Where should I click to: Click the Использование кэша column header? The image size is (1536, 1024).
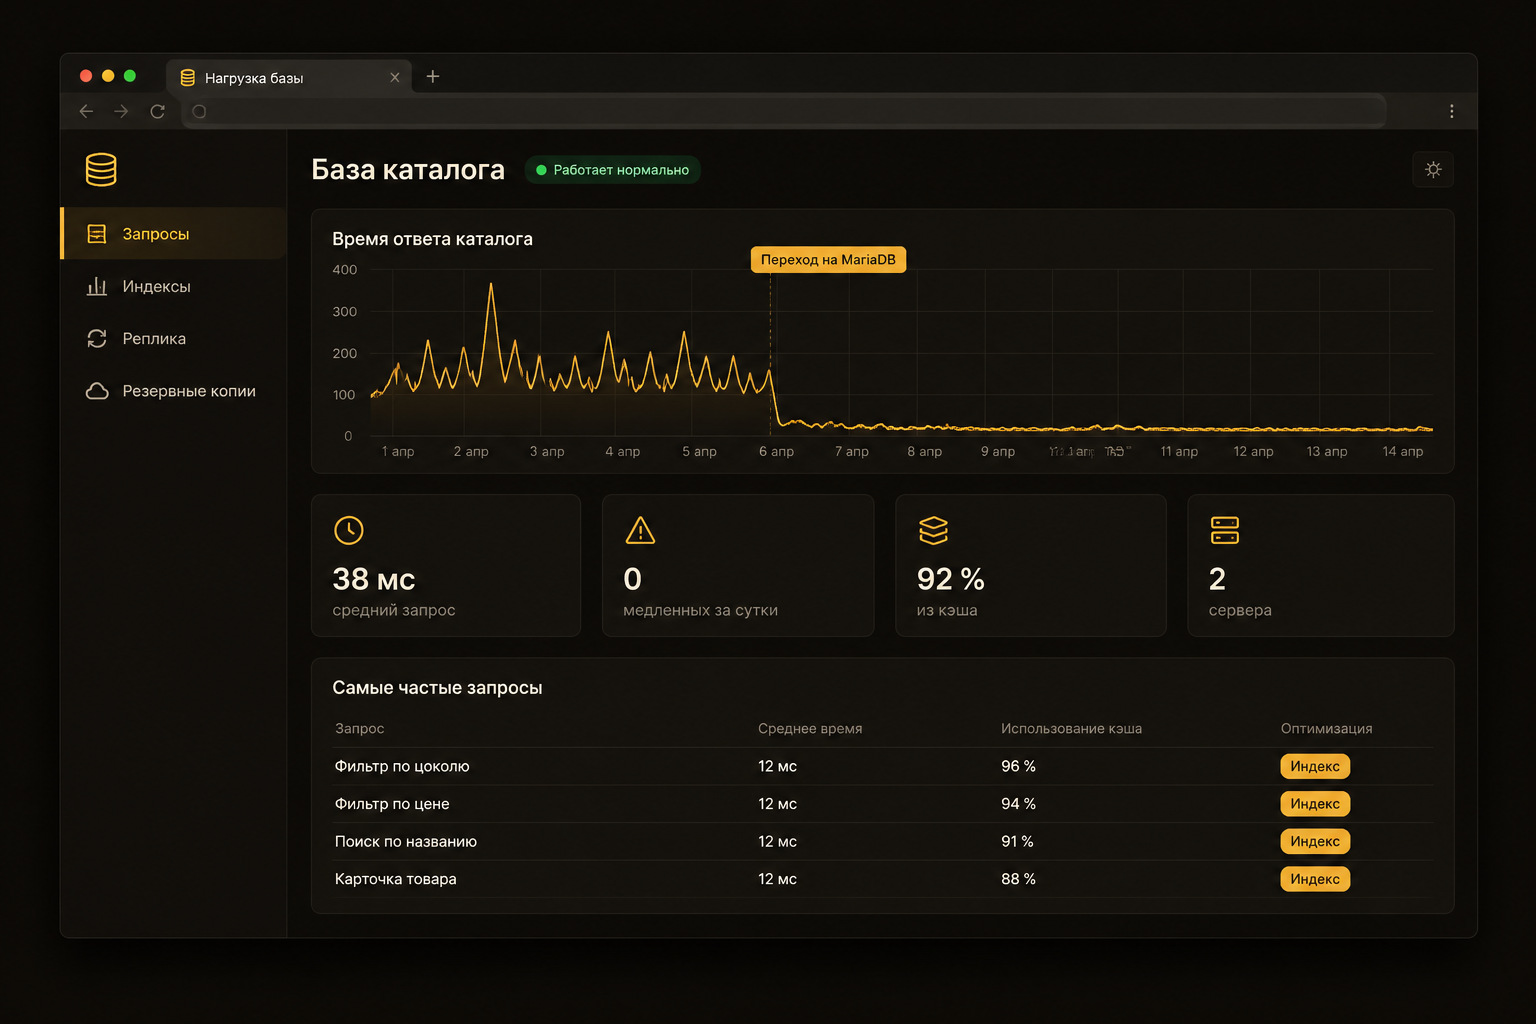click(1071, 729)
